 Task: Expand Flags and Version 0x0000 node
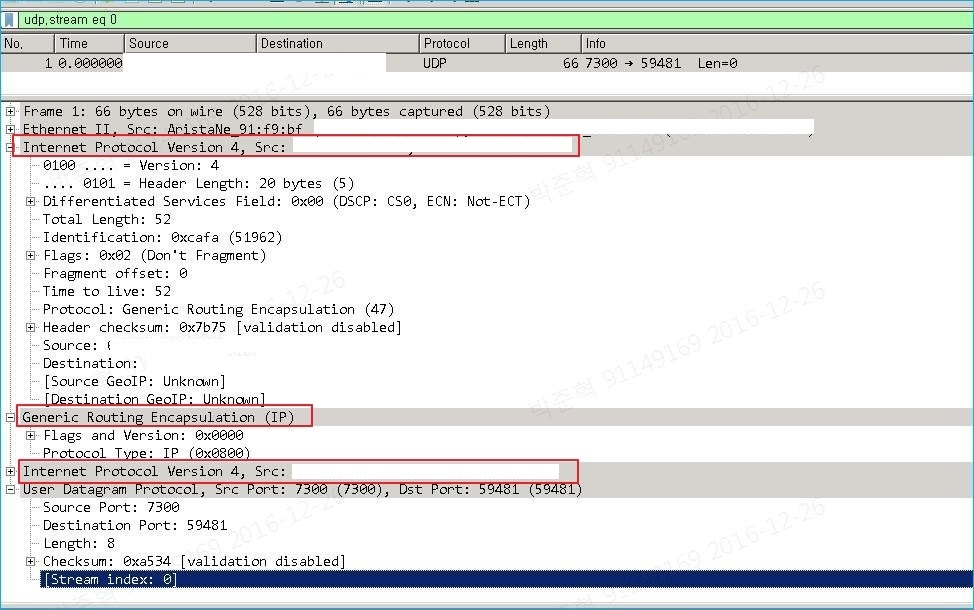click(x=31, y=435)
